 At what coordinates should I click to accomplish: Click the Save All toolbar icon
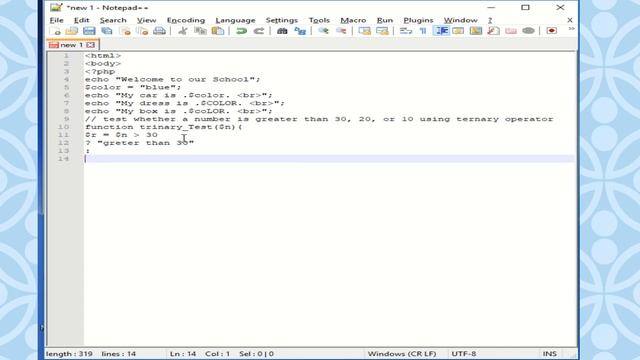tap(107, 31)
